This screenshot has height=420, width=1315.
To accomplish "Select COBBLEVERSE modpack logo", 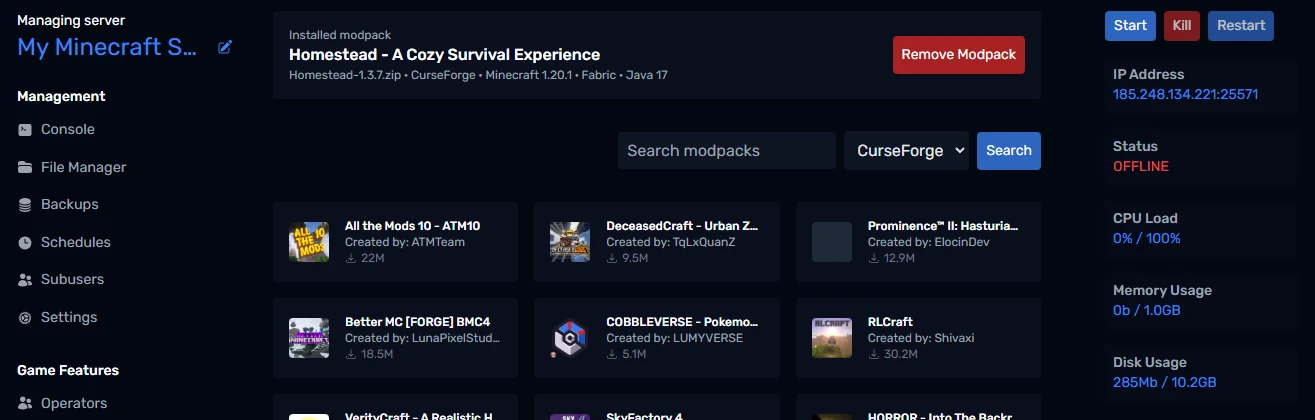I will pyautogui.click(x=570, y=338).
